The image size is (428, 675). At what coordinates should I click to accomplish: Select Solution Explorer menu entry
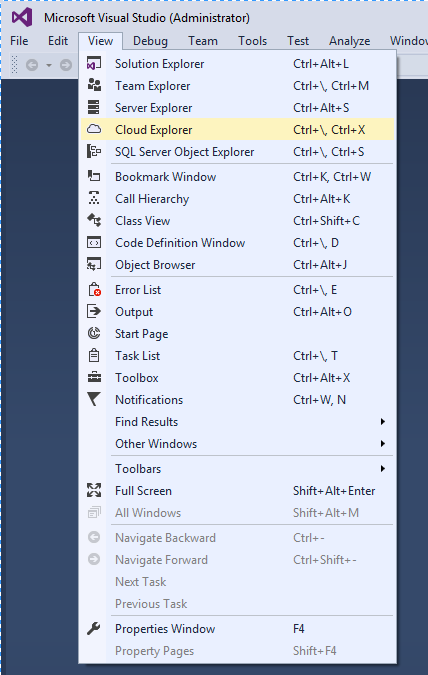pos(238,64)
